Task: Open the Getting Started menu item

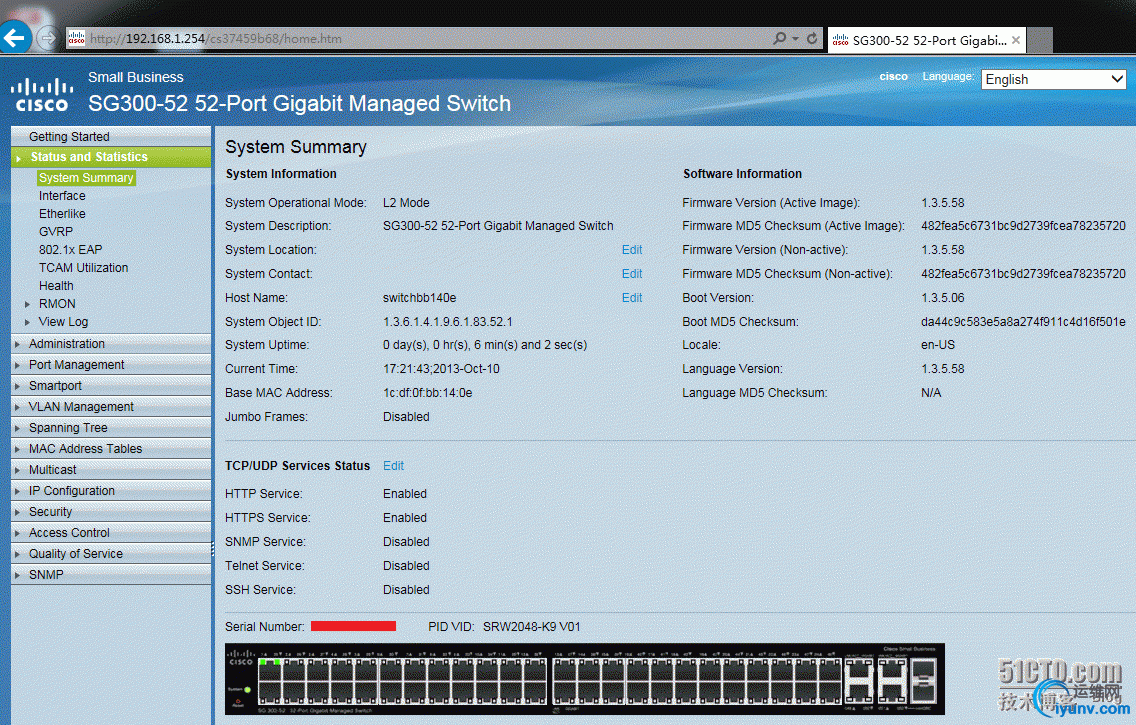Action: tap(111, 136)
